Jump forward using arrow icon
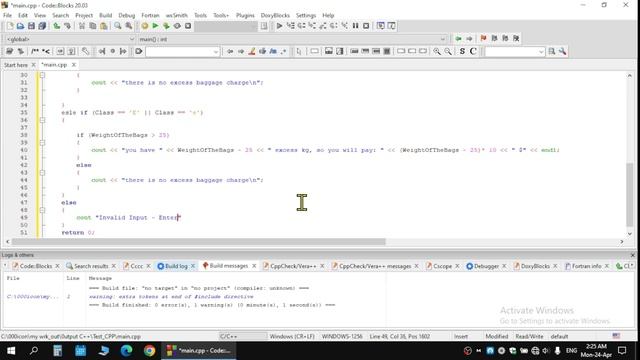The image size is (640, 360). 469,38
